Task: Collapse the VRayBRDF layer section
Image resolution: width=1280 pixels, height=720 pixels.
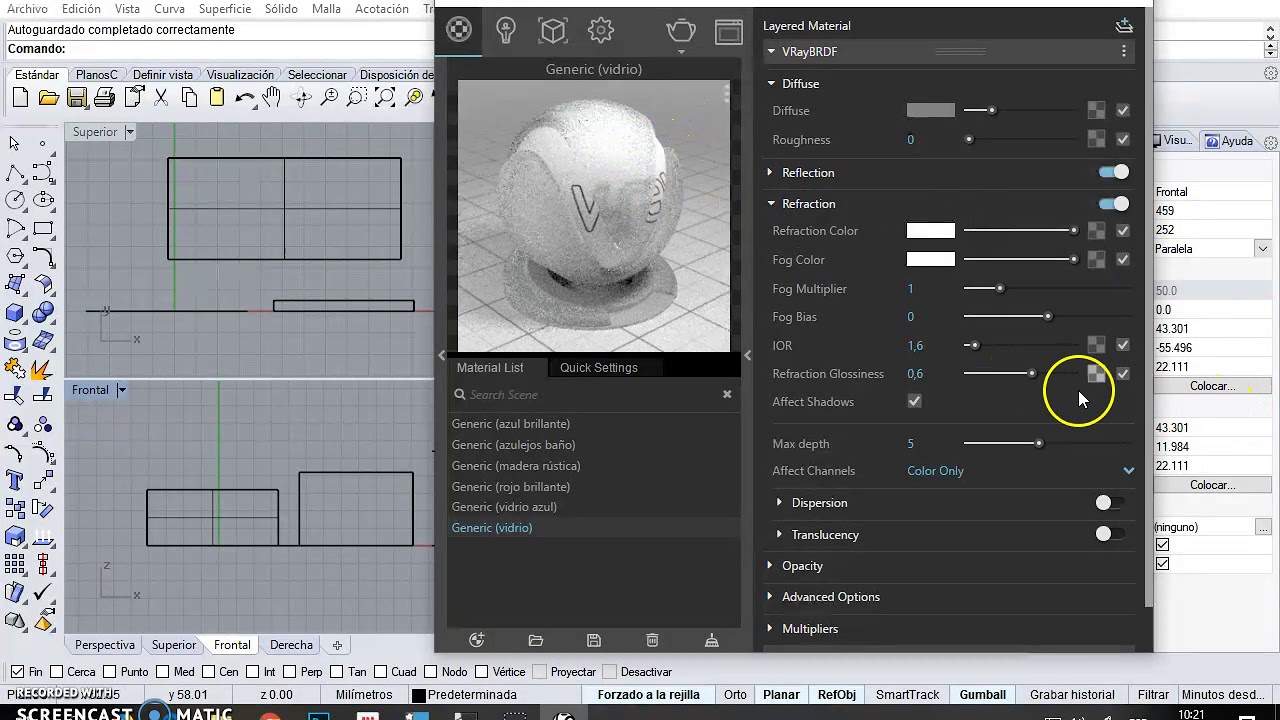Action: coord(771,51)
